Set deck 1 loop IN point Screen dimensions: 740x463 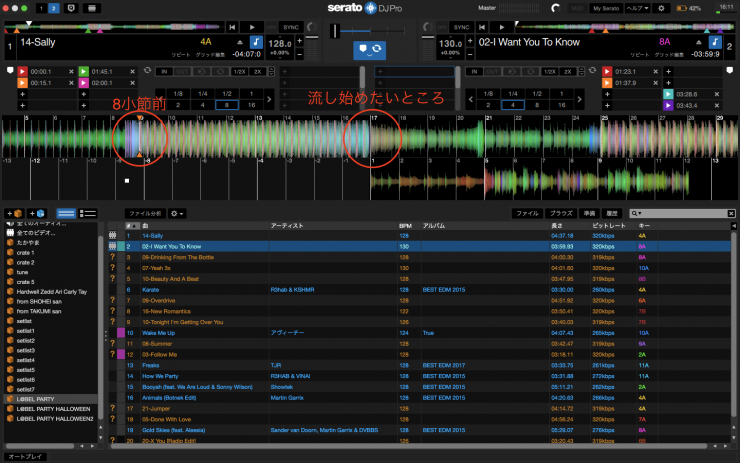click(x=164, y=72)
